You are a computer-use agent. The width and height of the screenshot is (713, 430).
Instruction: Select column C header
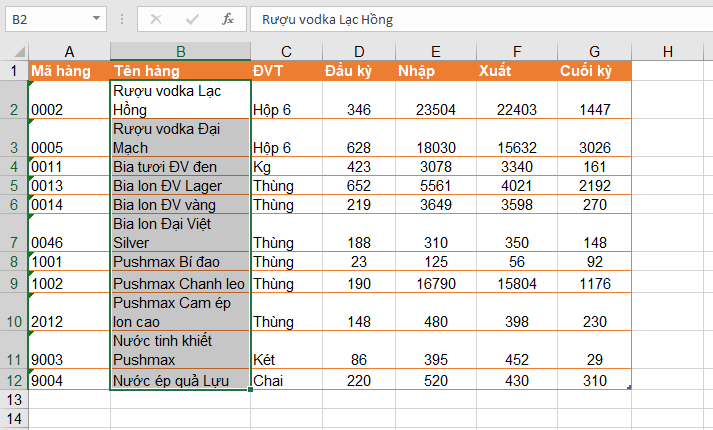pos(286,51)
